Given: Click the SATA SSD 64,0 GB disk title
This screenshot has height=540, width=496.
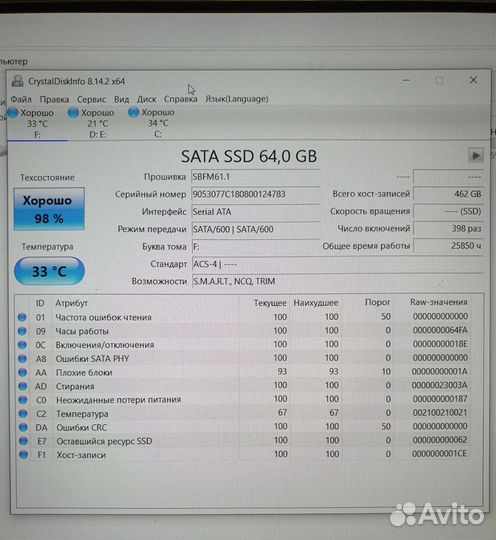Looking at the screenshot, I should click(x=249, y=157).
